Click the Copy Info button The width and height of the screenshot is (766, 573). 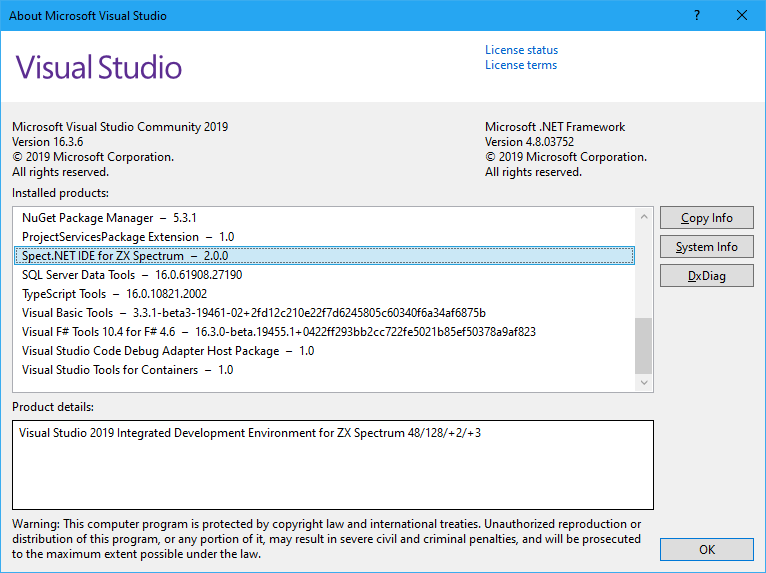[x=706, y=217]
